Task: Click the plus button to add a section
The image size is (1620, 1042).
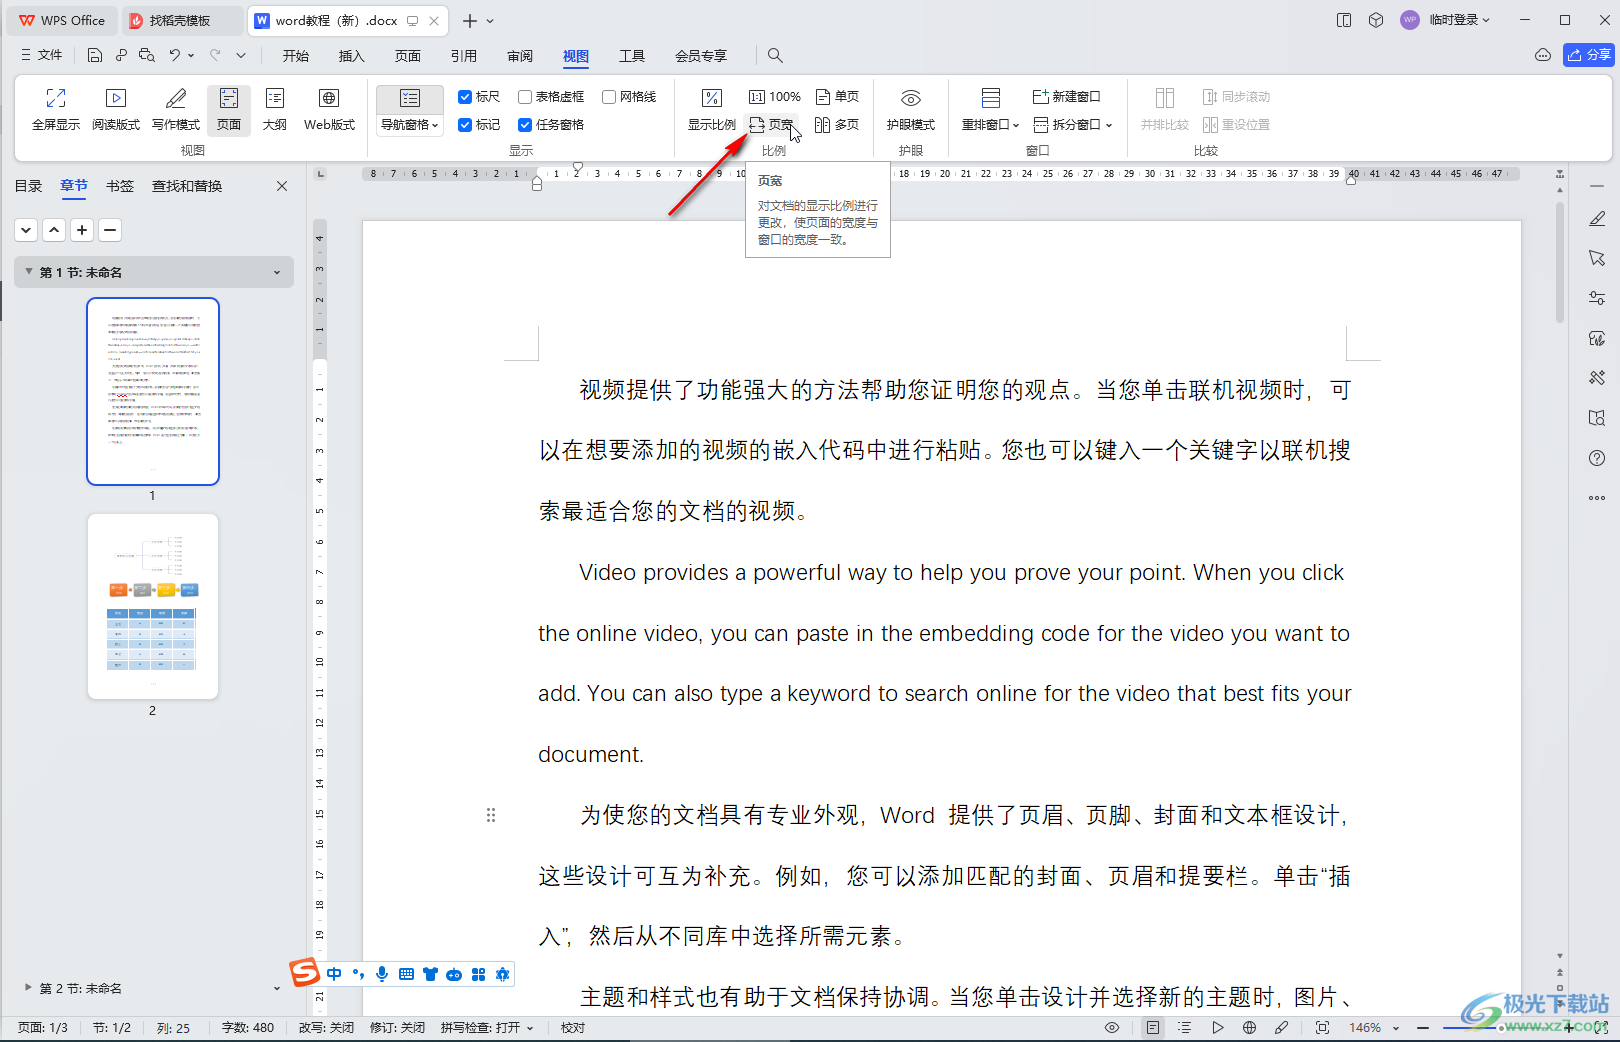Action: tap(82, 230)
